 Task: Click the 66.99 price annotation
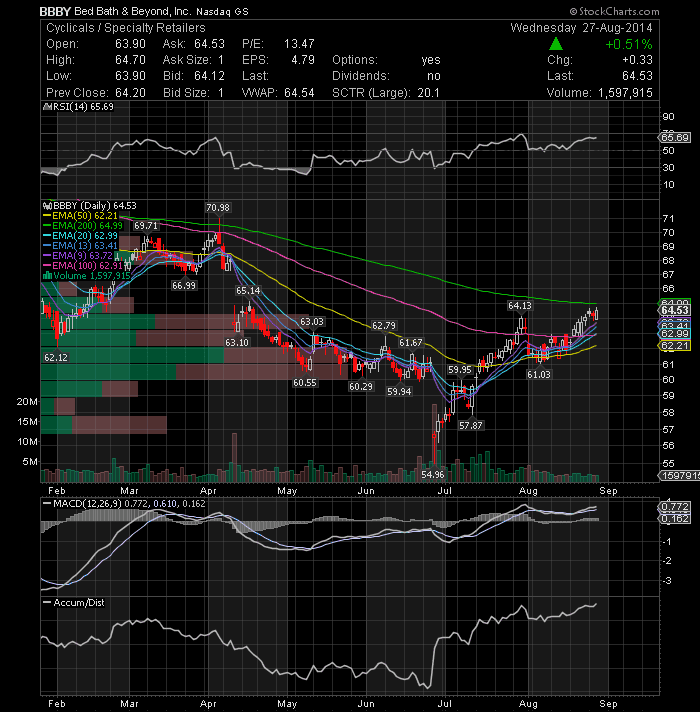tap(183, 286)
